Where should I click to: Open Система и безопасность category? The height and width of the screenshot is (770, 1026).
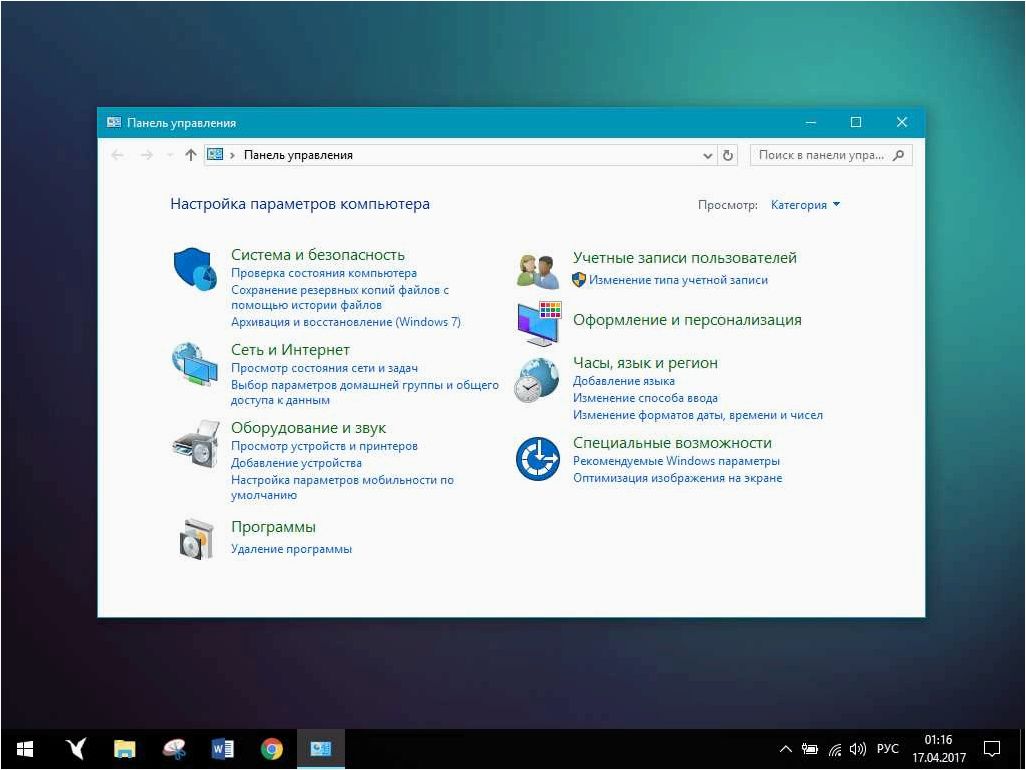318,254
